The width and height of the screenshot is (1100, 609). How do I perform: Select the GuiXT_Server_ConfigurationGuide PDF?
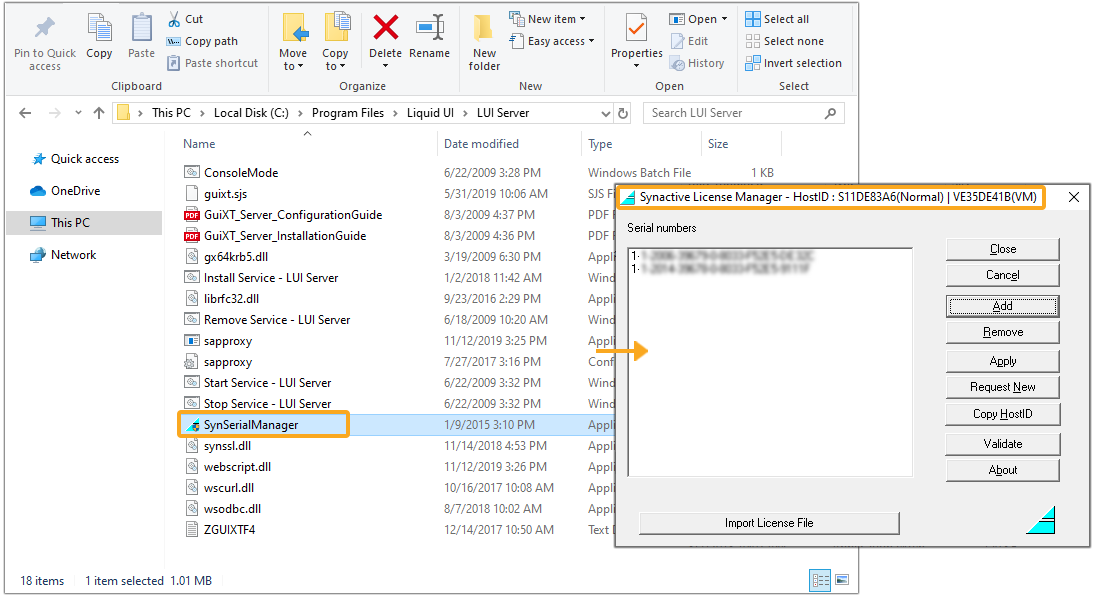[293, 215]
